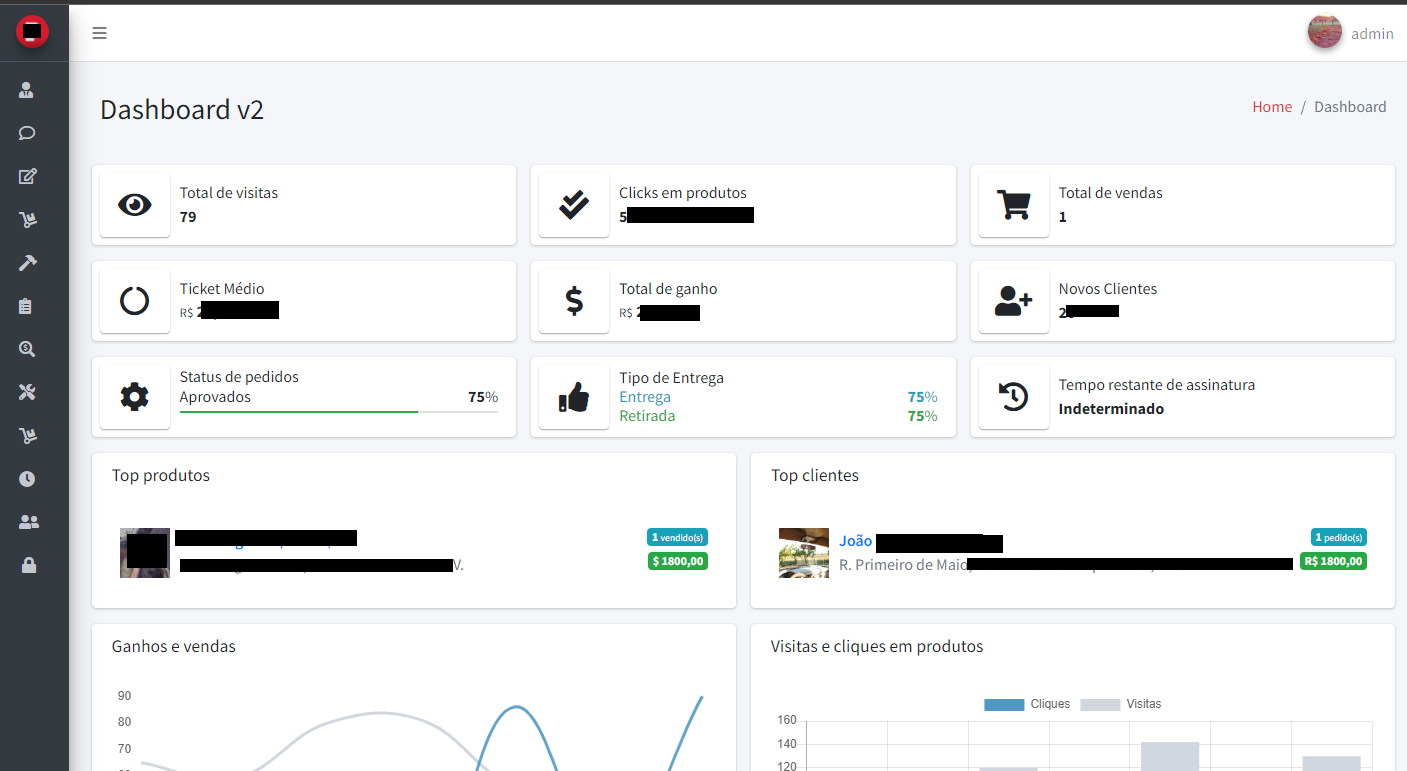Click the 75% value beside Aprovados
This screenshot has width=1407, height=771.
tap(483, 397)
